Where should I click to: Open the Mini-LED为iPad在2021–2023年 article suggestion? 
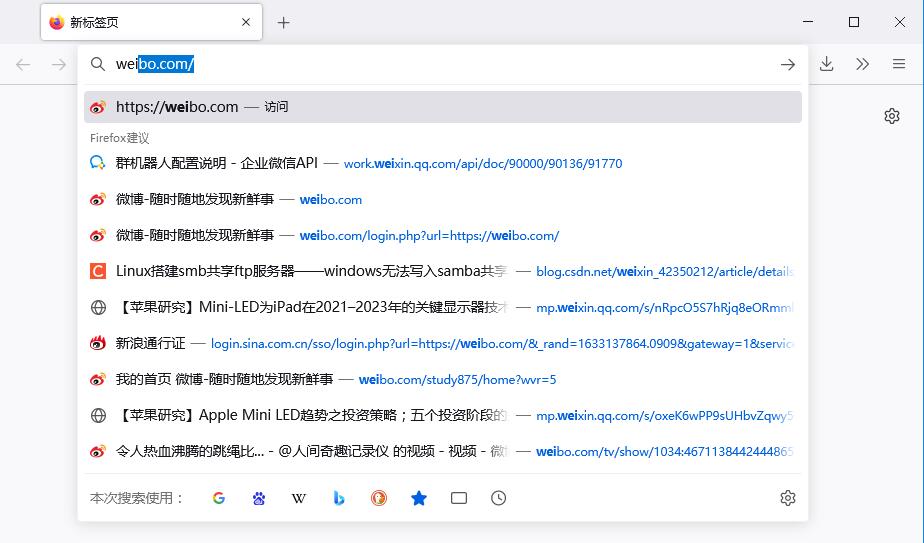tap(443, 307)
